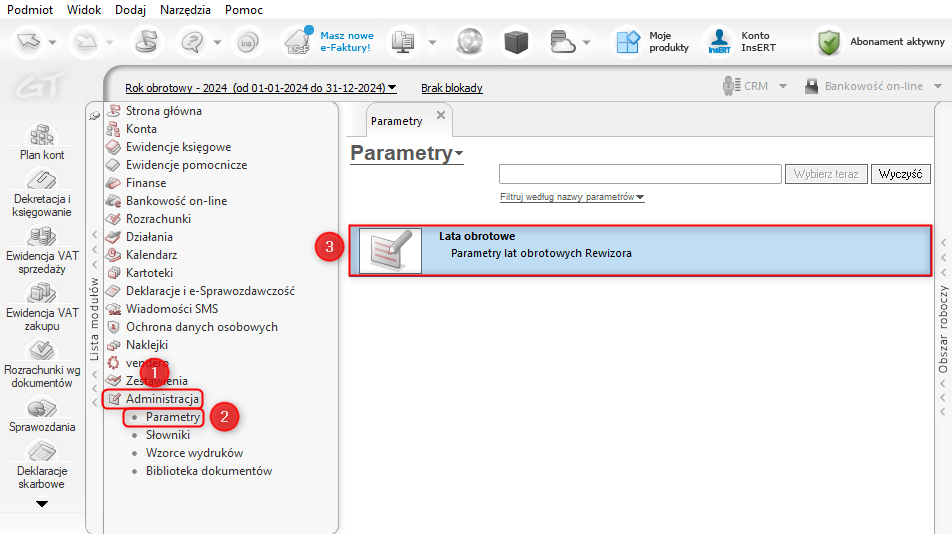This screenshot has height=534, width=952.
Task: Open Plan kont shortcut
Action: [x=42, y=143]
